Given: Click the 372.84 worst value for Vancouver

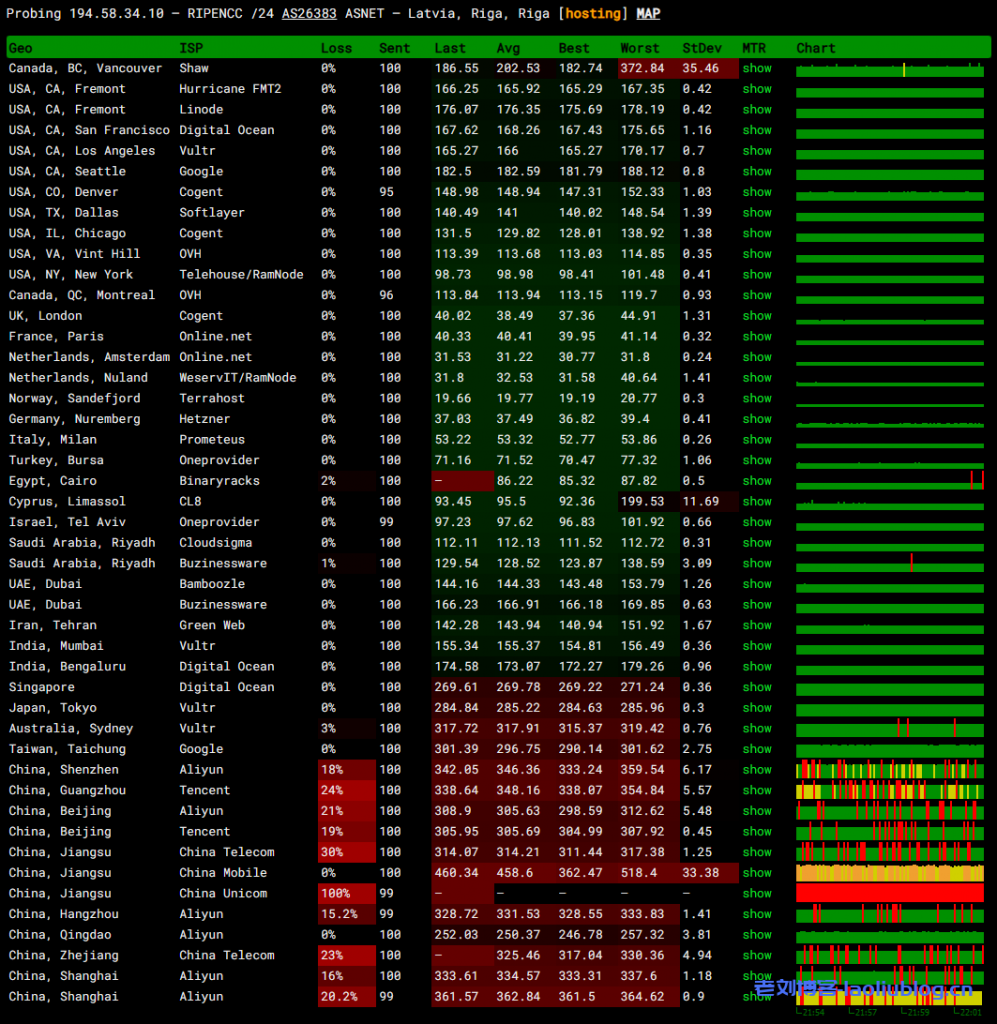Looking at the screenshot, I should pos(642,68).
